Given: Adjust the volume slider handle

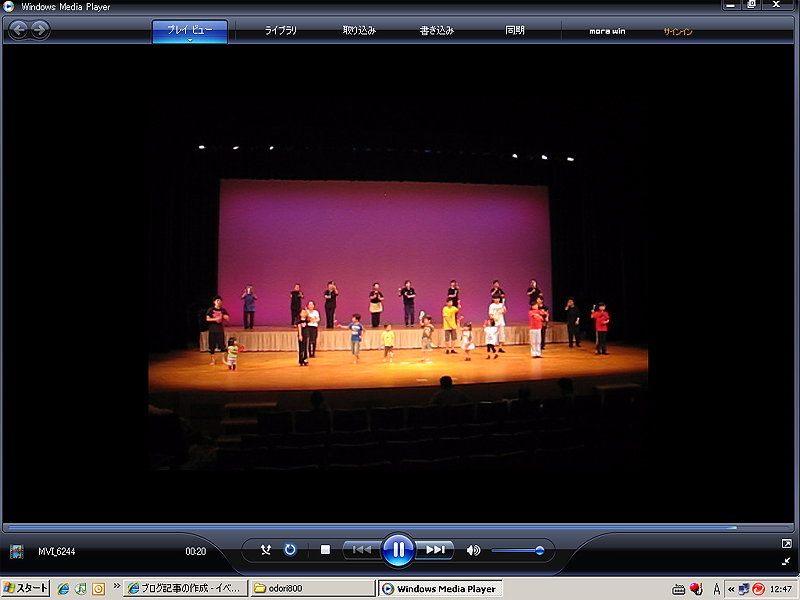Looking at the screenshot, I should [x=539, y=550].
